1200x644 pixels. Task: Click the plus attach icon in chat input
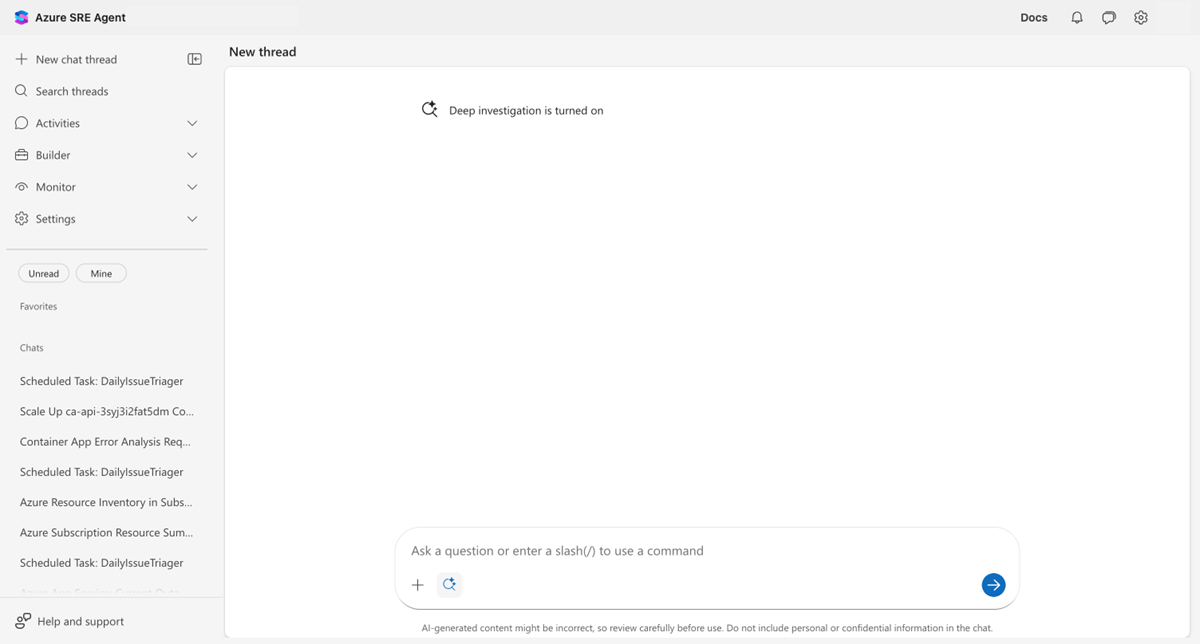coord(418,585)
